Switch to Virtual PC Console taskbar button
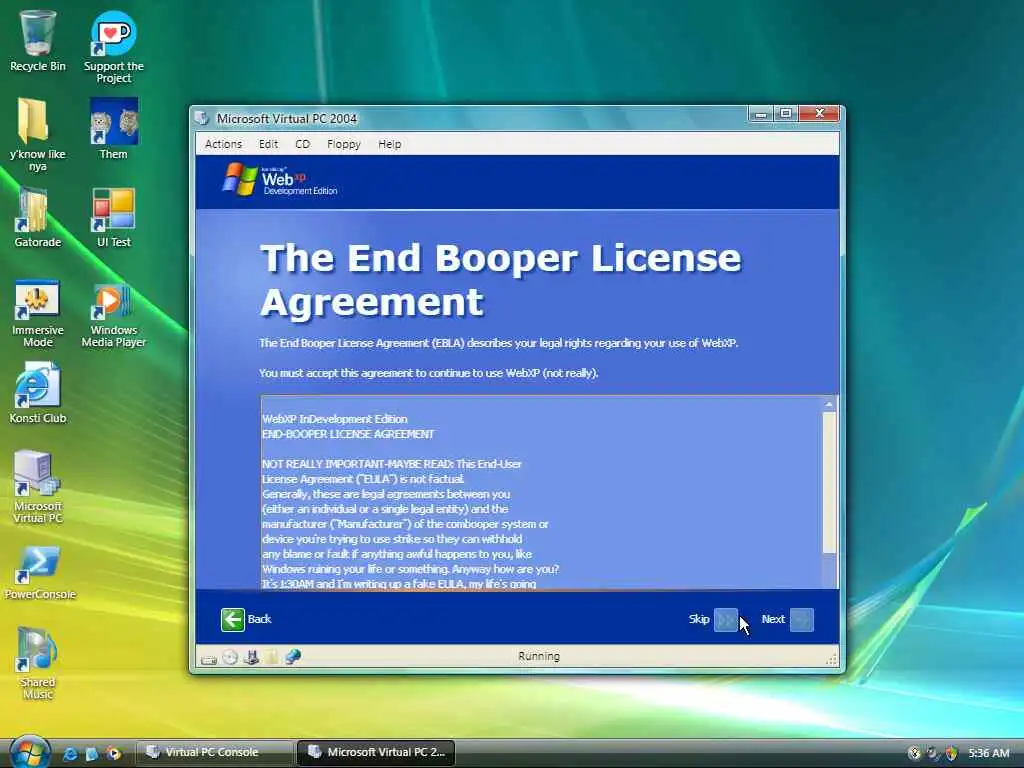This screenshot has width=1024, height=768. click(214, 752)
